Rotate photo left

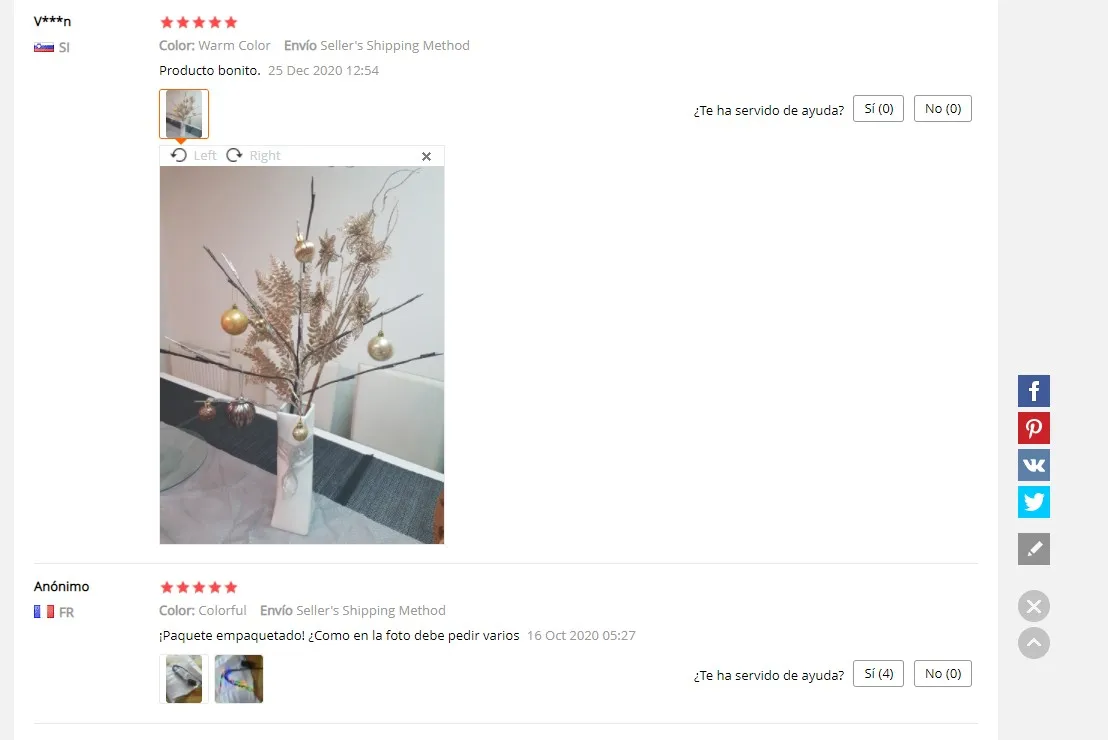pos(193,155)
